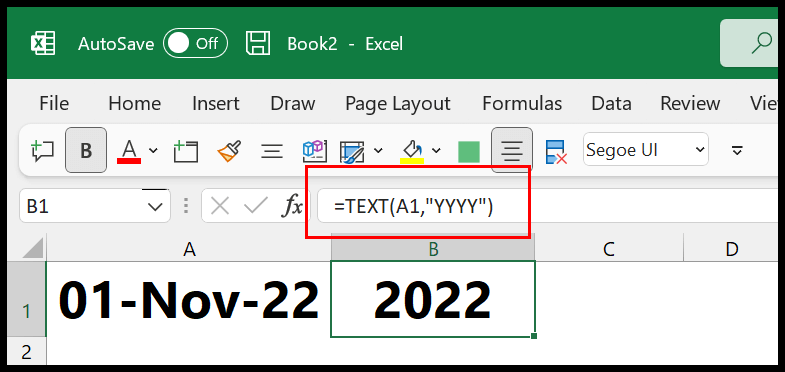This screenshot has height=372, width=785.
Task: Click the insert note icon
Action: [x=186, y=151]
